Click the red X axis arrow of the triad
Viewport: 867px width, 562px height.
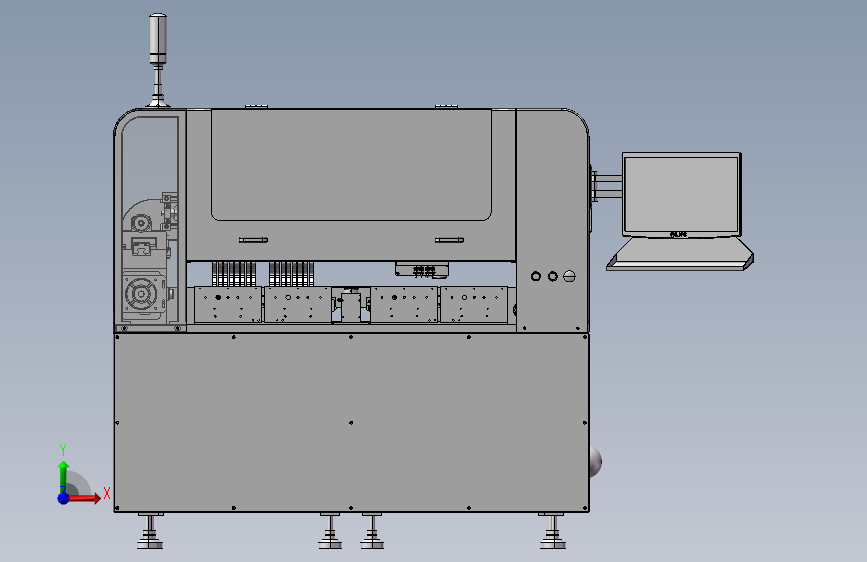[x=84, y=498]
